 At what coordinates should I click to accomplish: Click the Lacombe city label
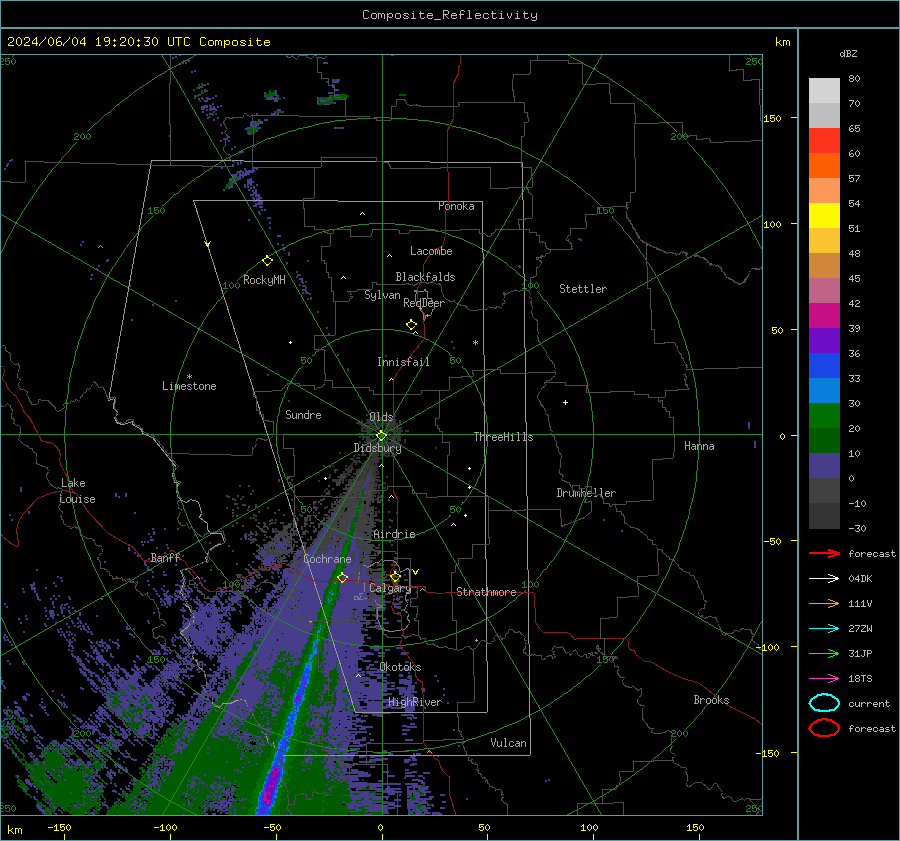[x=431, y=251]
